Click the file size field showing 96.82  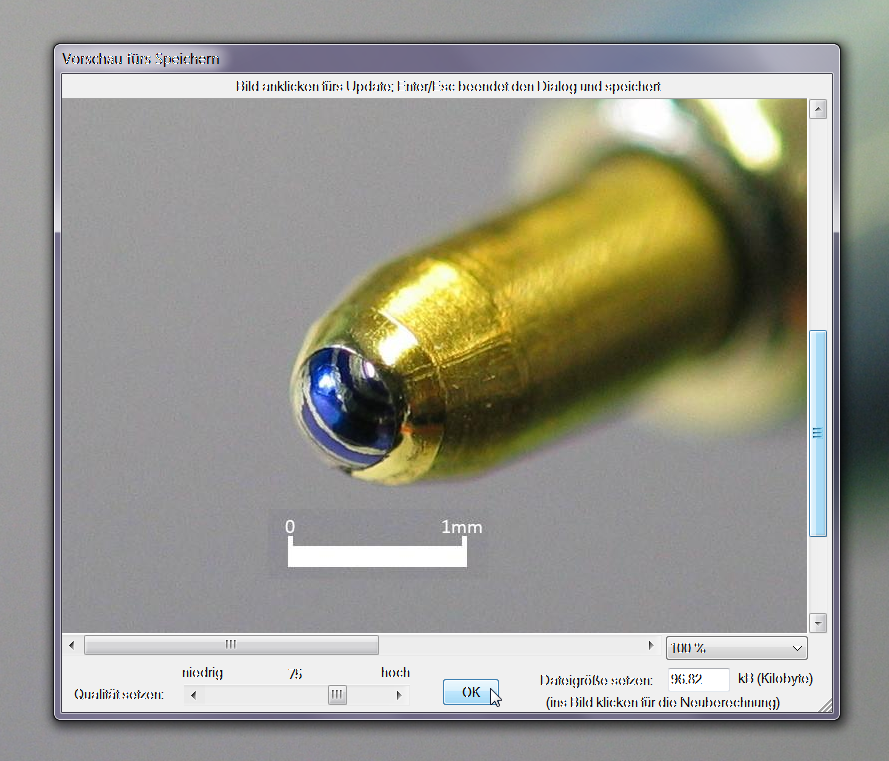698,679
